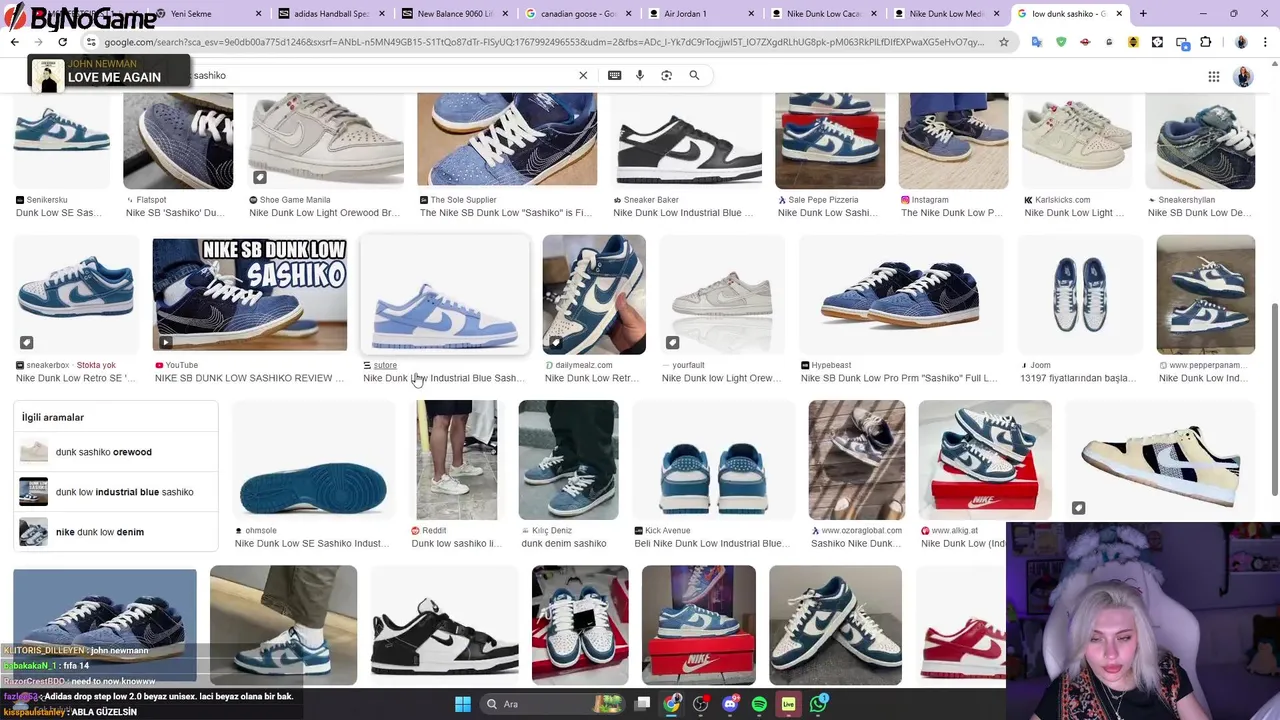Select related search nike dunk low denim
Screen dimensions: 1280x720
pos(117,532)
